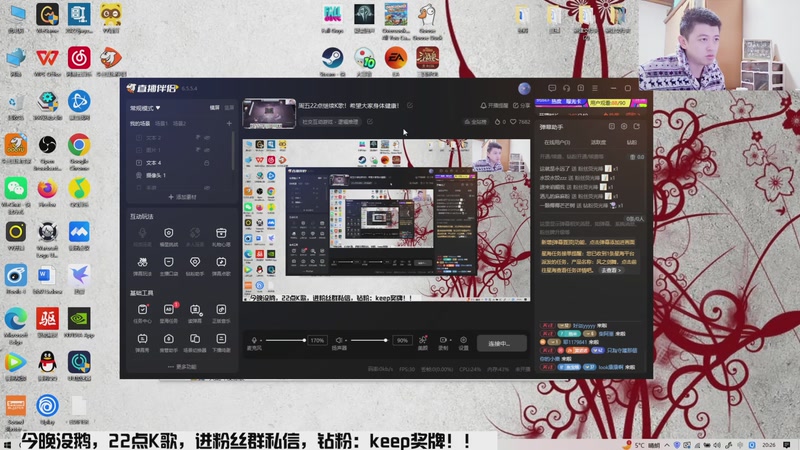This screenshot has height=450, width=800.
Task: Open the 正版音乐 music tool
Action: [x=221, y=314]
